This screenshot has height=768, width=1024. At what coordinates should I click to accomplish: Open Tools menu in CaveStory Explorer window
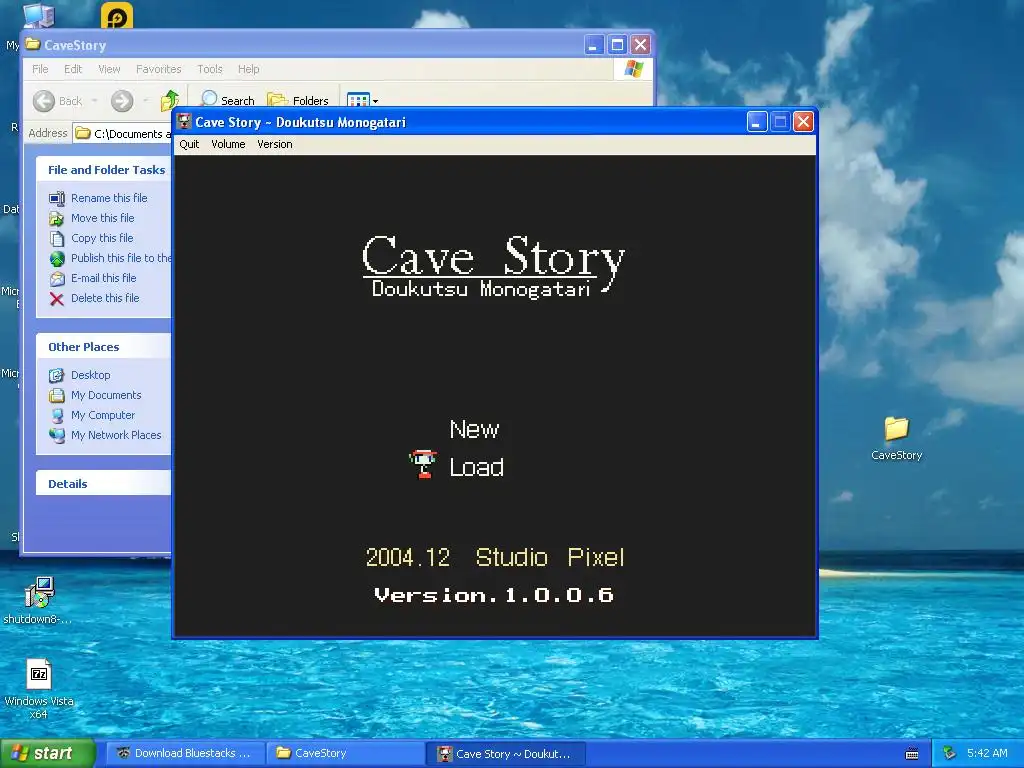(x=210, y=69)
